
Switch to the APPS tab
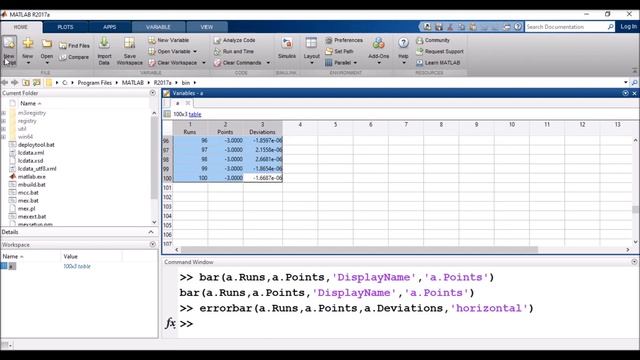109,27
